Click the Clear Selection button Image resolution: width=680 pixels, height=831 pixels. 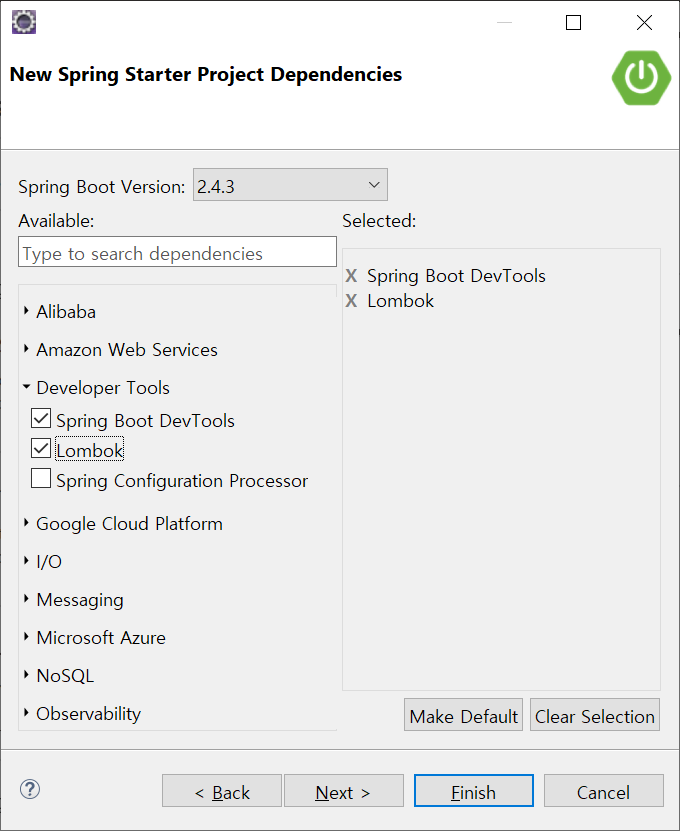click(595, 716)
